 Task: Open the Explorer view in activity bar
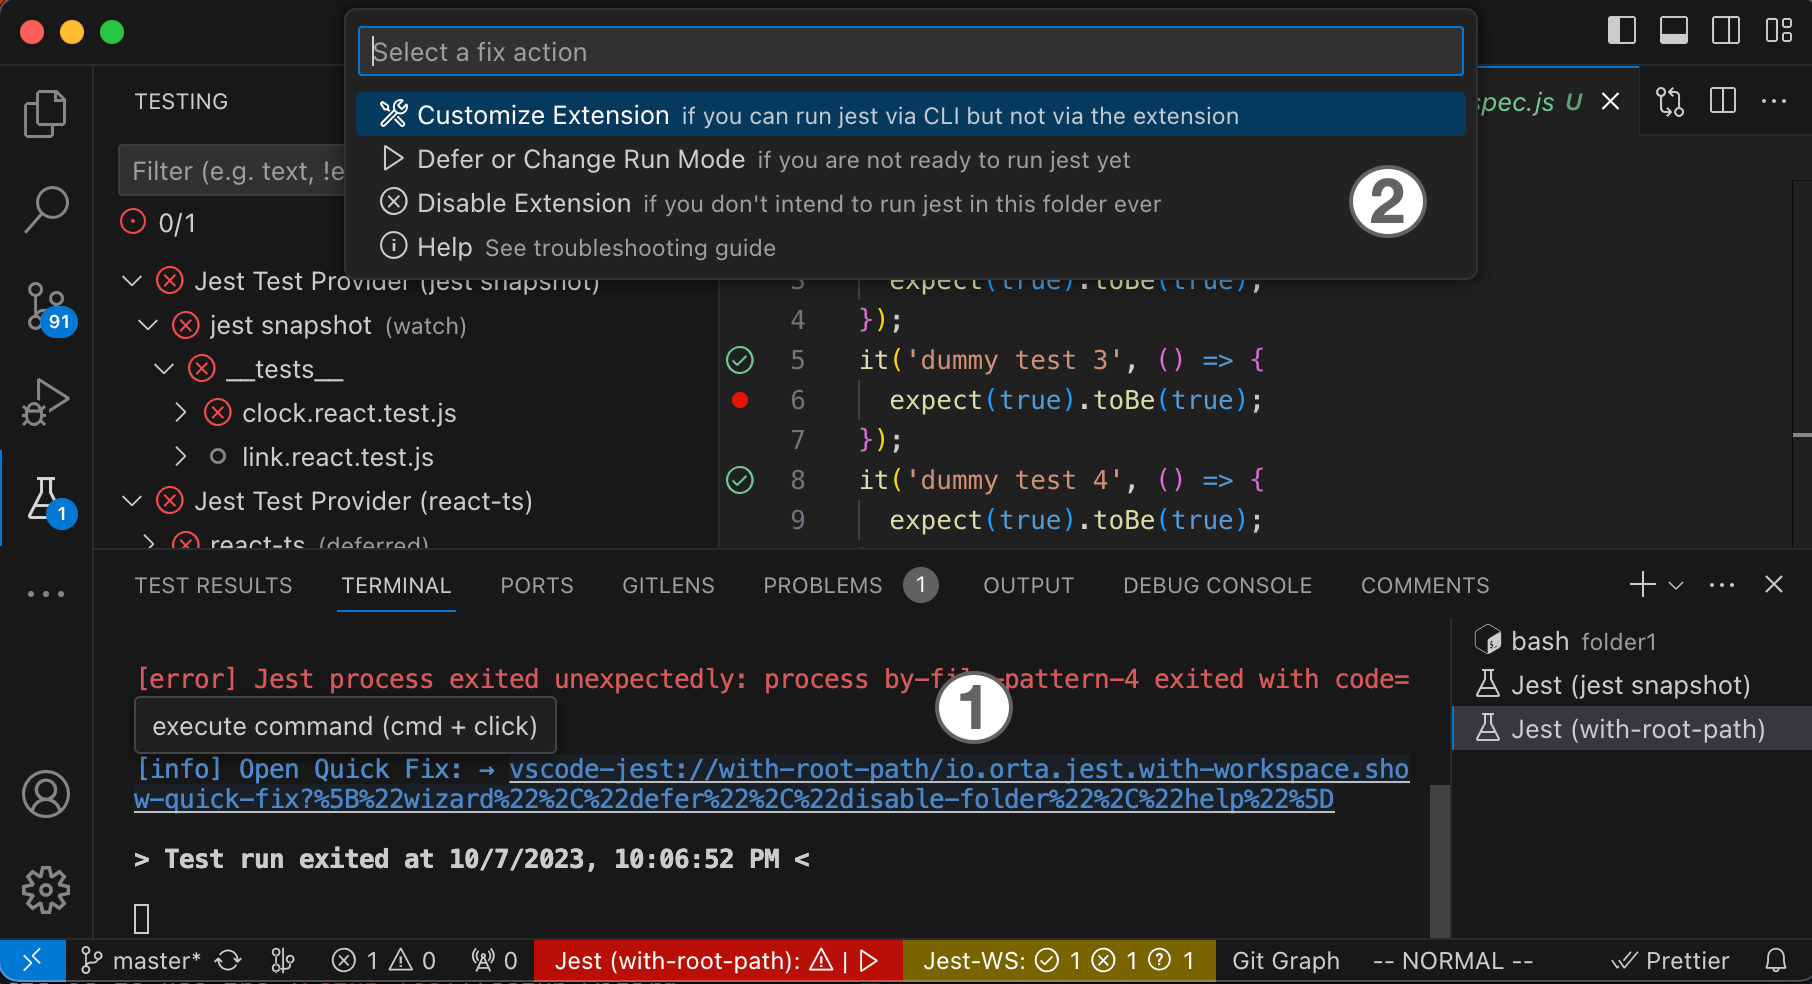[46, 113]
